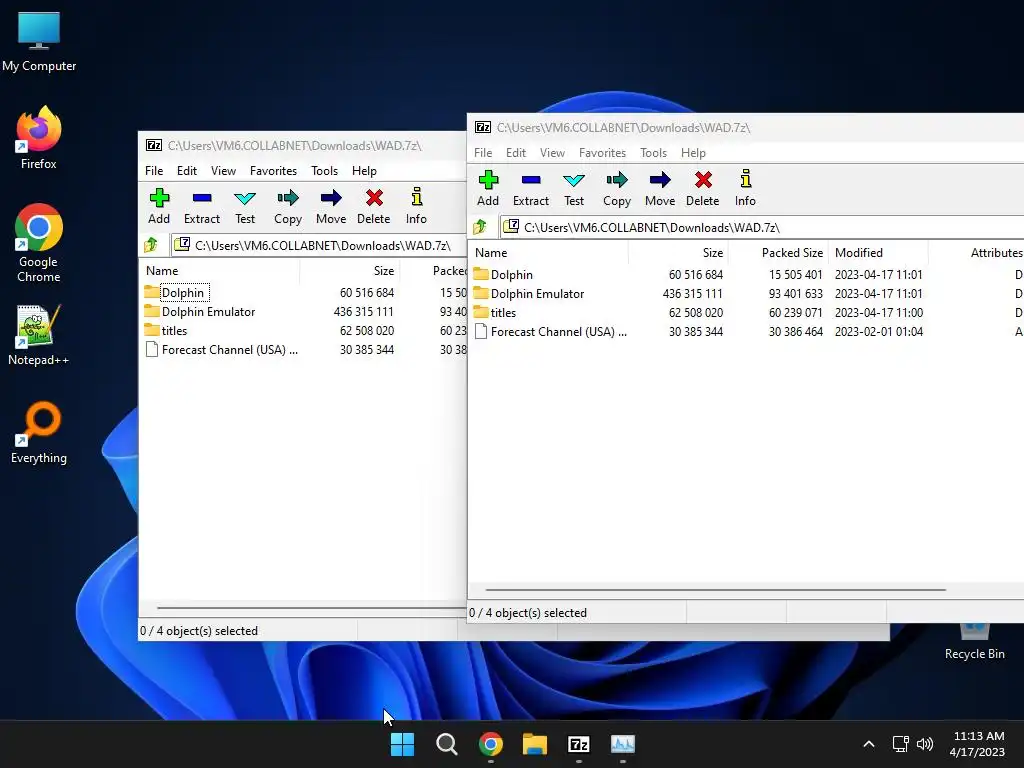Click the taskbar search icon
This screenshot has height=768, width=1024.
[x=447, y=744]
